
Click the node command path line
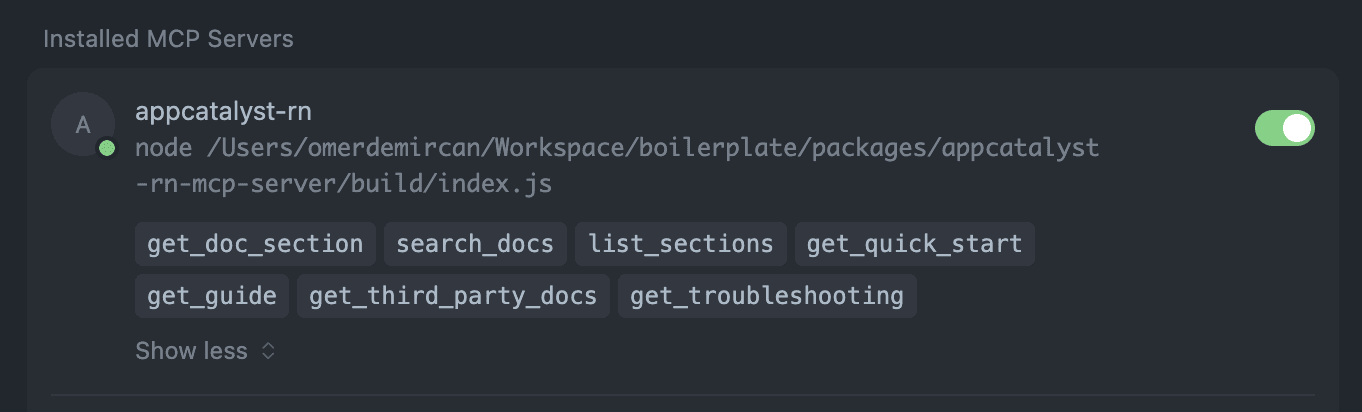(617, 148)
